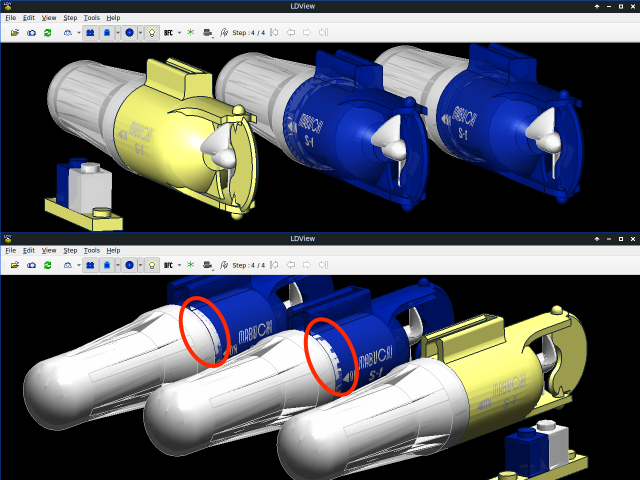Expand BFC dropdown arrow in lower window
Viewport: 640px width, 480px height.
pyautogui.click(x=180, y=265)
